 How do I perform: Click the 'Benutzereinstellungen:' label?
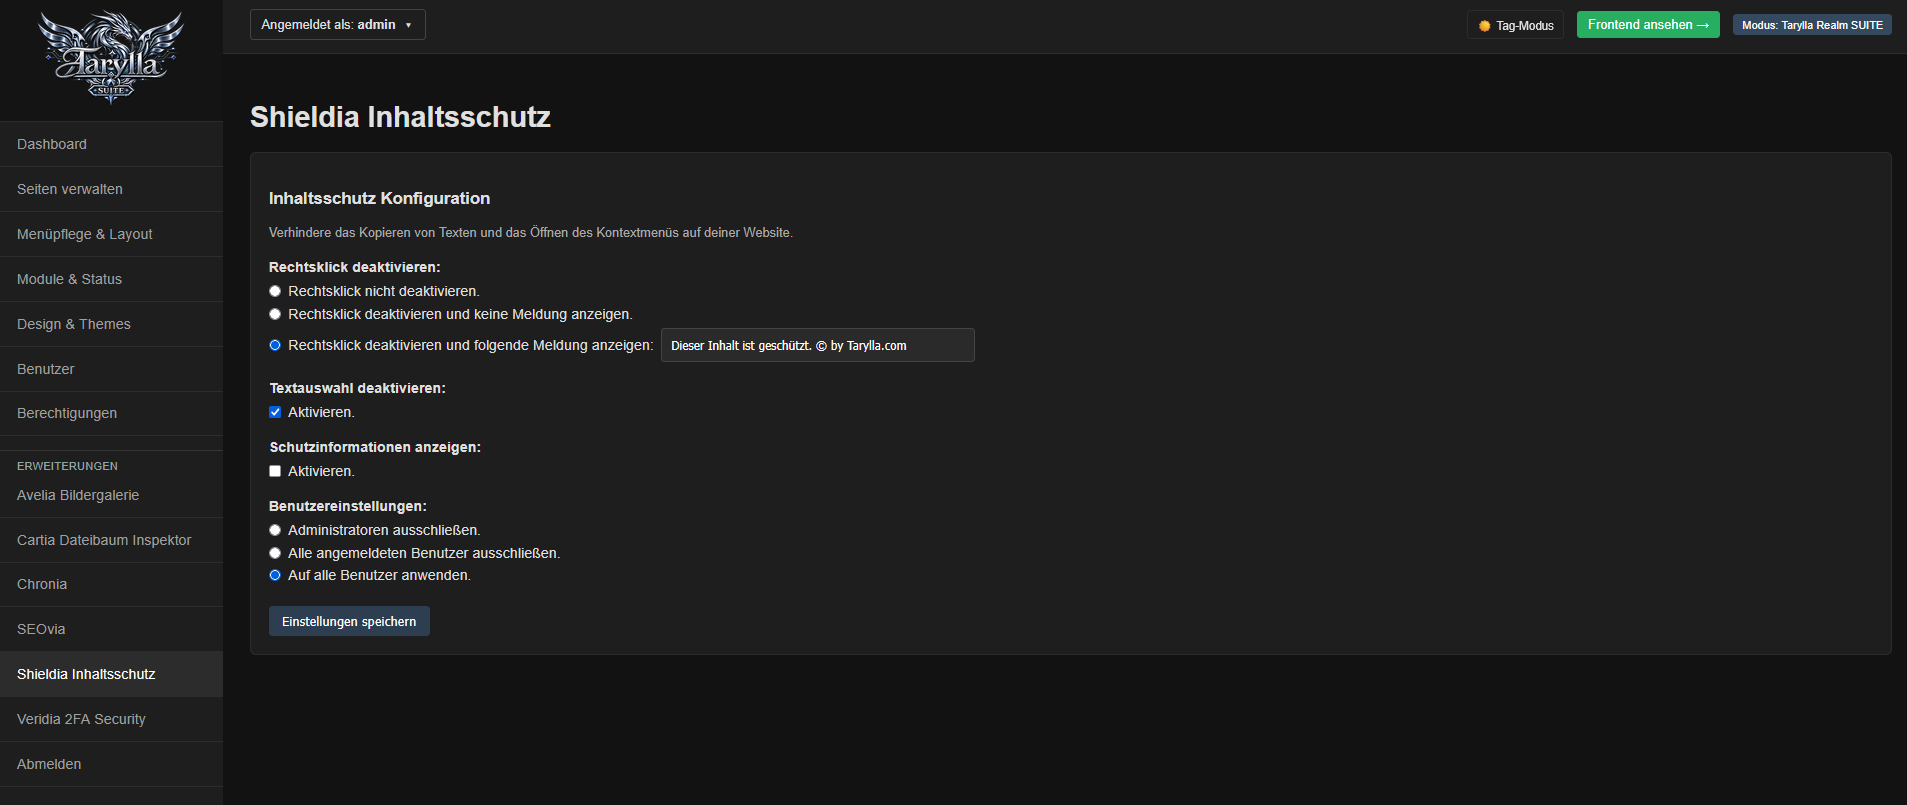pyautogui.click(x=348, y=506)
